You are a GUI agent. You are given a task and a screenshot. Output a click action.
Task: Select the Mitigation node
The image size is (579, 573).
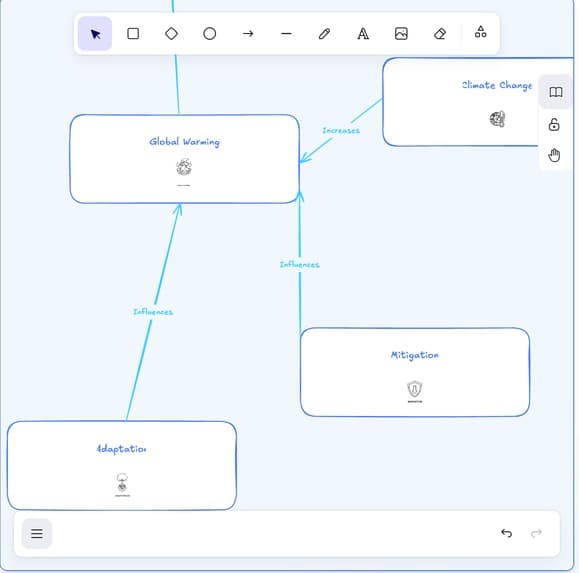[x=415, y=372]
